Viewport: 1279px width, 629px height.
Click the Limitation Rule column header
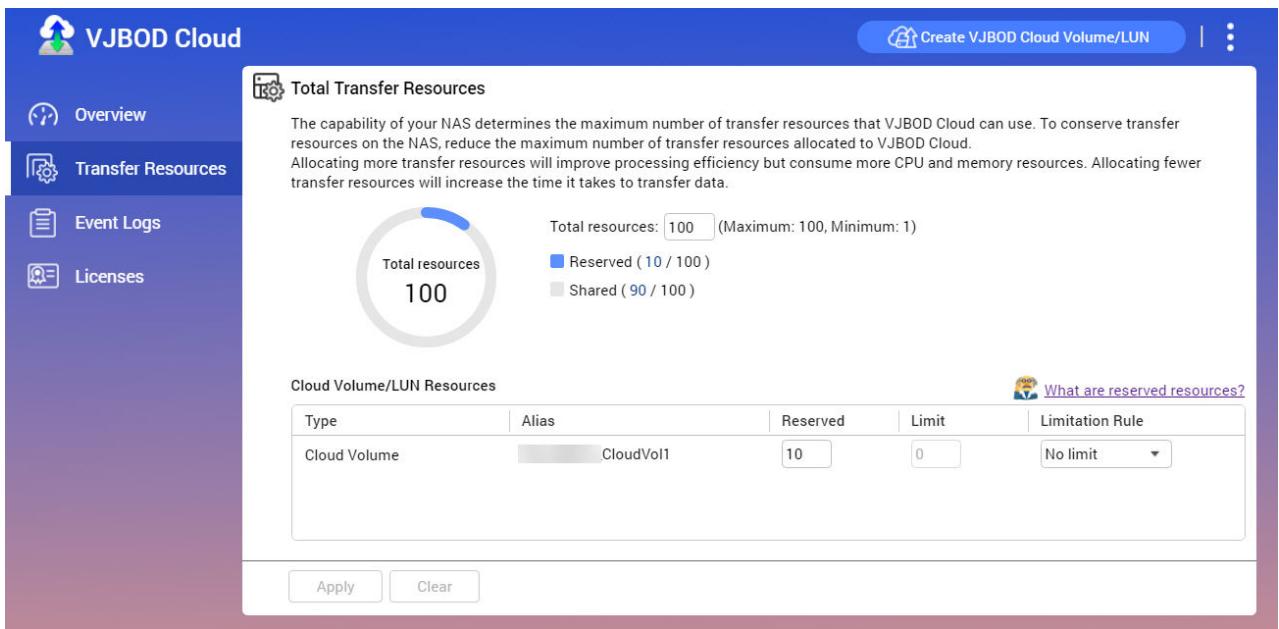point(1091,422)
